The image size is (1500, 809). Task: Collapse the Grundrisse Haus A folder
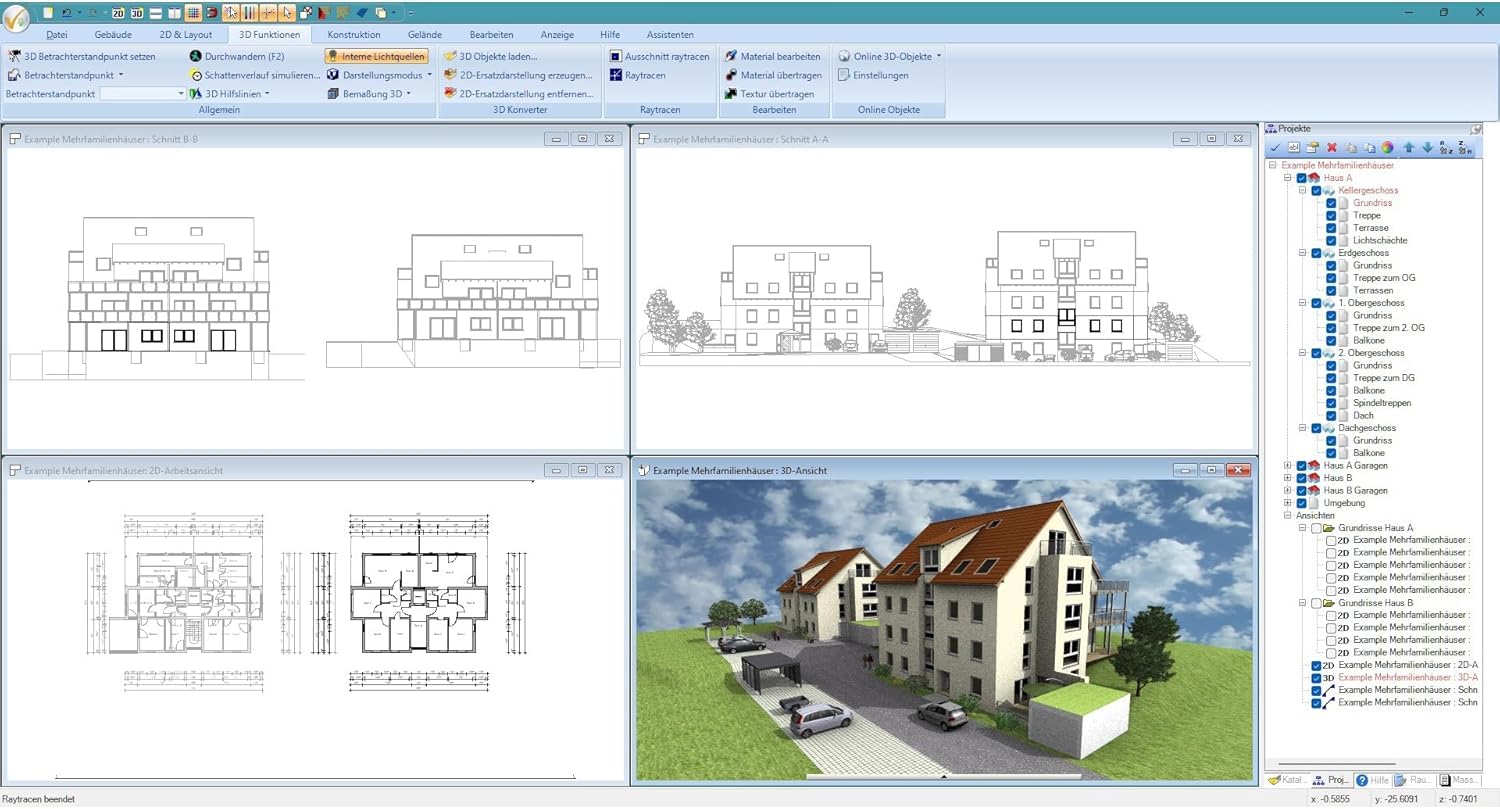coord(1303,528)
